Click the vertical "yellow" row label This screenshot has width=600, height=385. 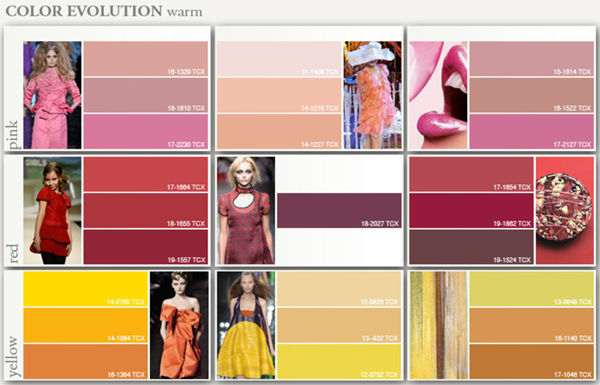click(x=13, y=357)
